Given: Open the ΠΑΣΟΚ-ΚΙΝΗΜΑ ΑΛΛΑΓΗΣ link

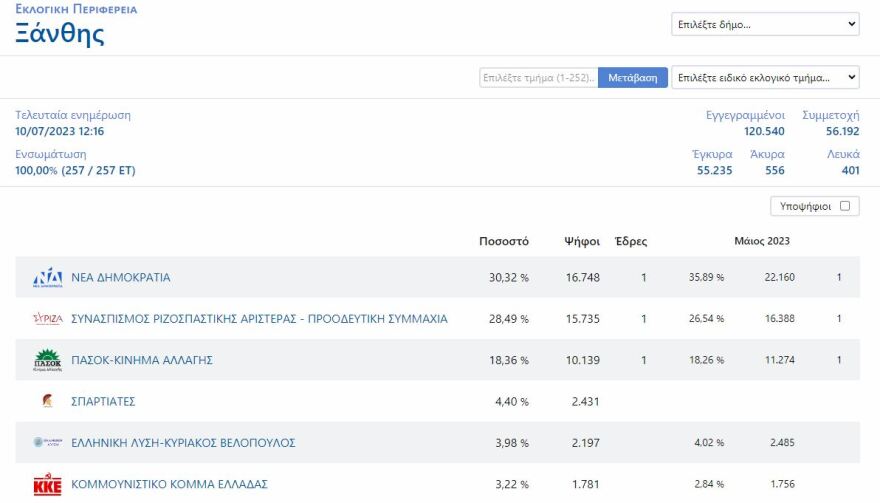Looking at the screenshot, I should (x=142, y=360).
